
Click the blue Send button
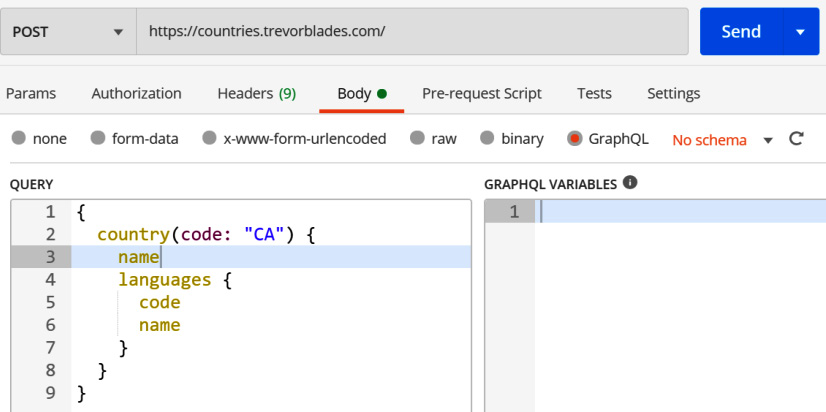coord(741,32)
